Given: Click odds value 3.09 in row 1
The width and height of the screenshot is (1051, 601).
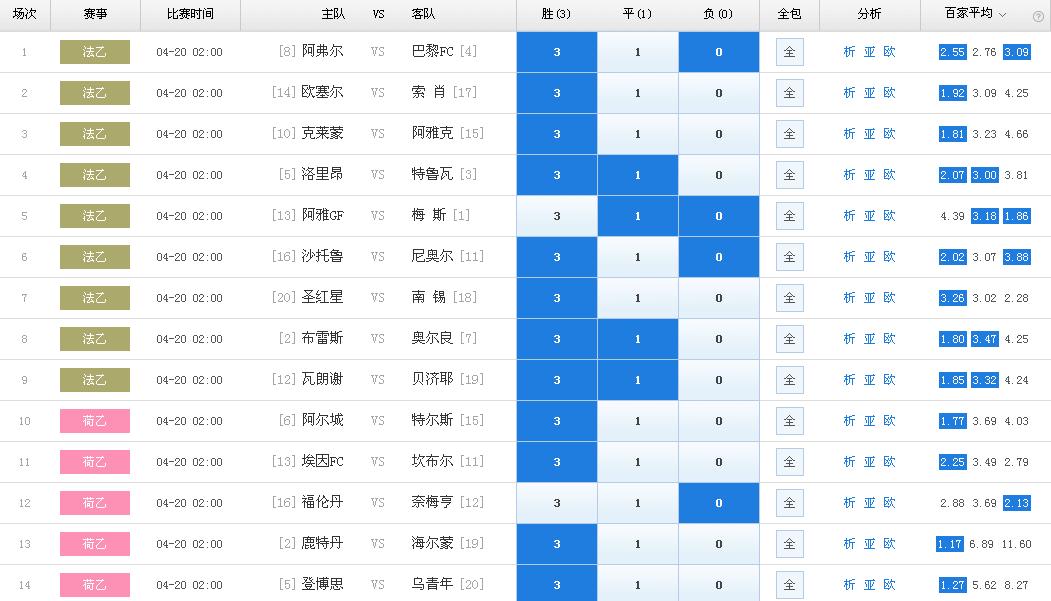Looking at the screenshot, I should click(x=1016, y=52).
